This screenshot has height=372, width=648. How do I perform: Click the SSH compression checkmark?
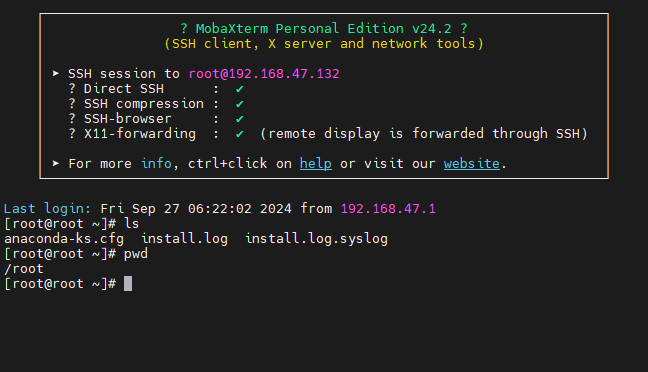(x=240, y=104)
